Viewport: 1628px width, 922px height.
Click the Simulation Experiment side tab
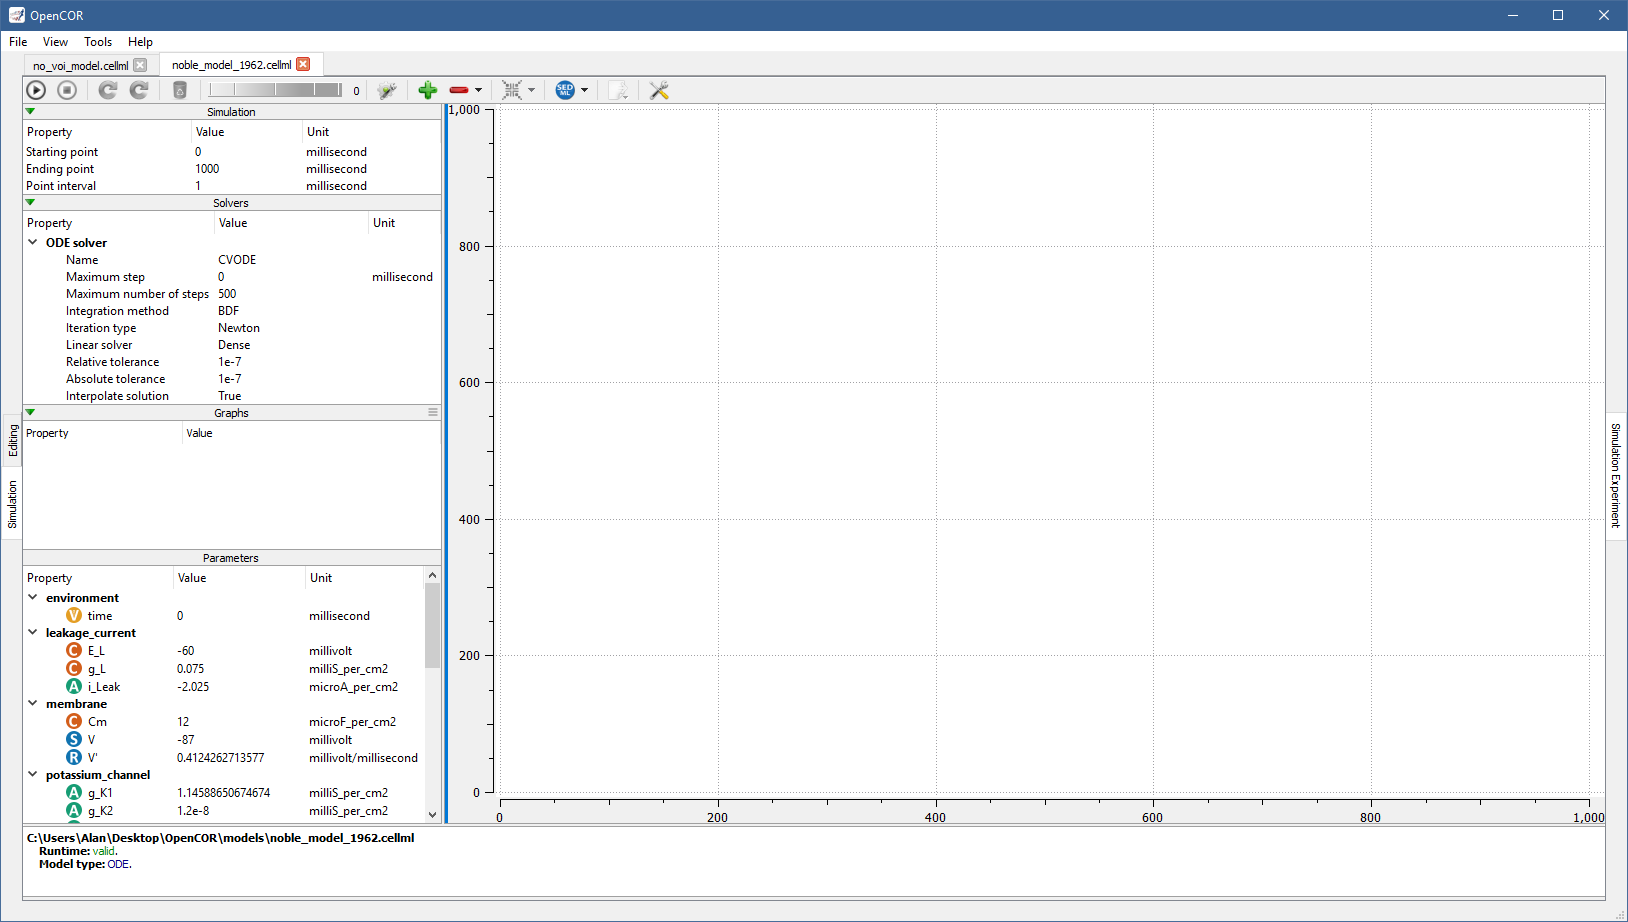[1615, 475]
